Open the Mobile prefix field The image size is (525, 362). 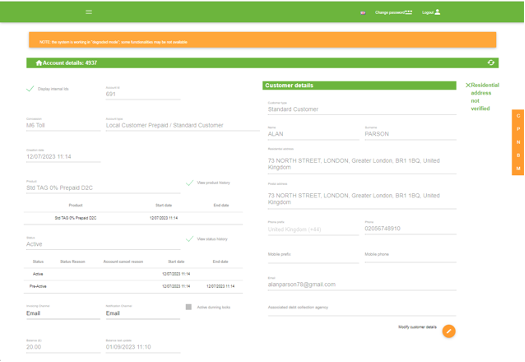pos(313,256)
